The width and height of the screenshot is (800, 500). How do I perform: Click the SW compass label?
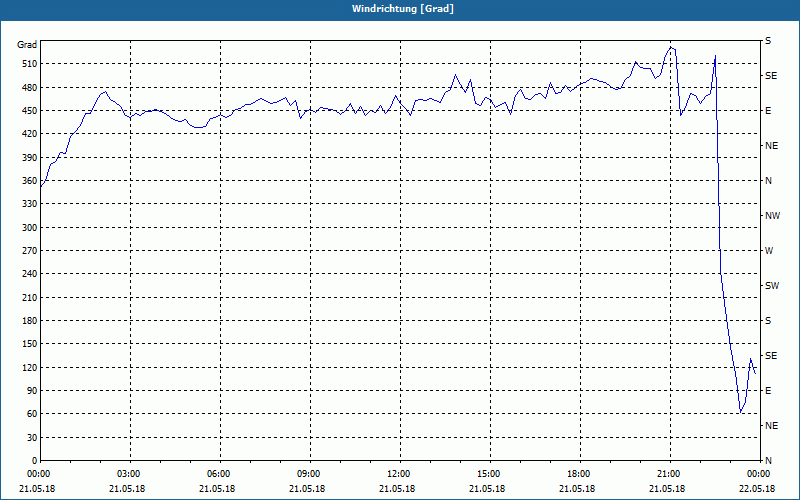(x=772, y=286)
